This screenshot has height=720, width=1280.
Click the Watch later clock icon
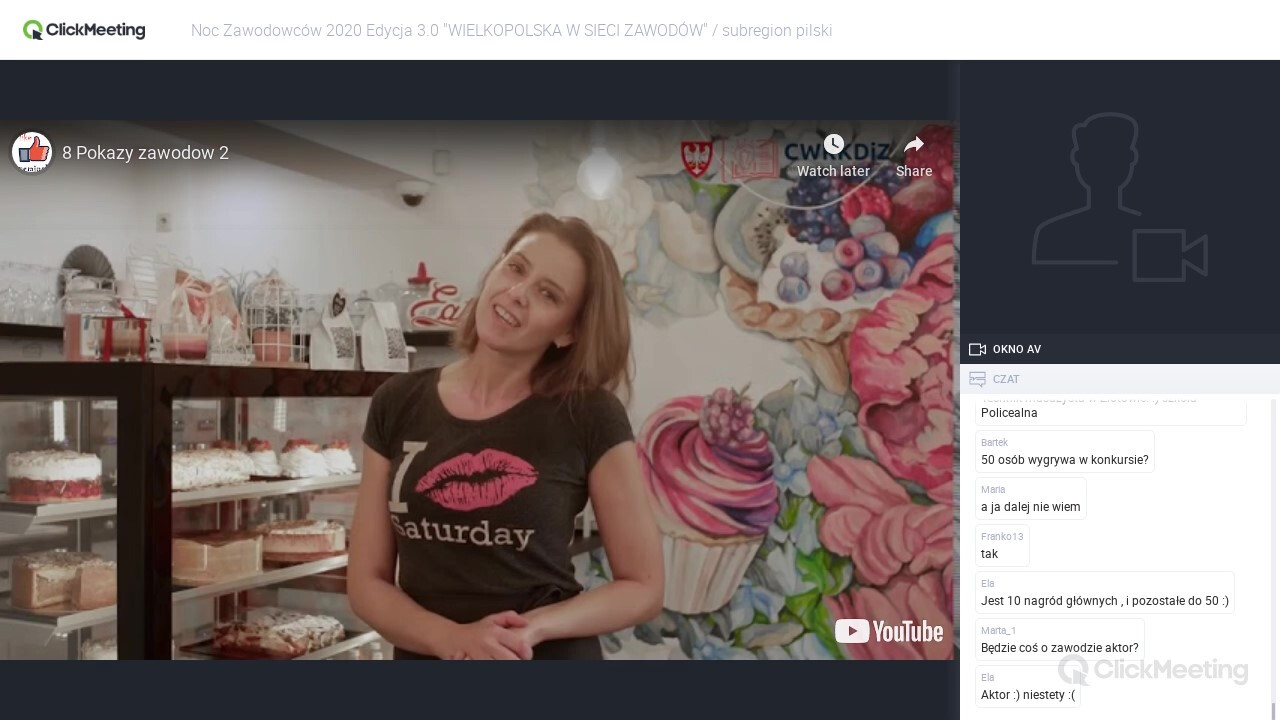833,145
